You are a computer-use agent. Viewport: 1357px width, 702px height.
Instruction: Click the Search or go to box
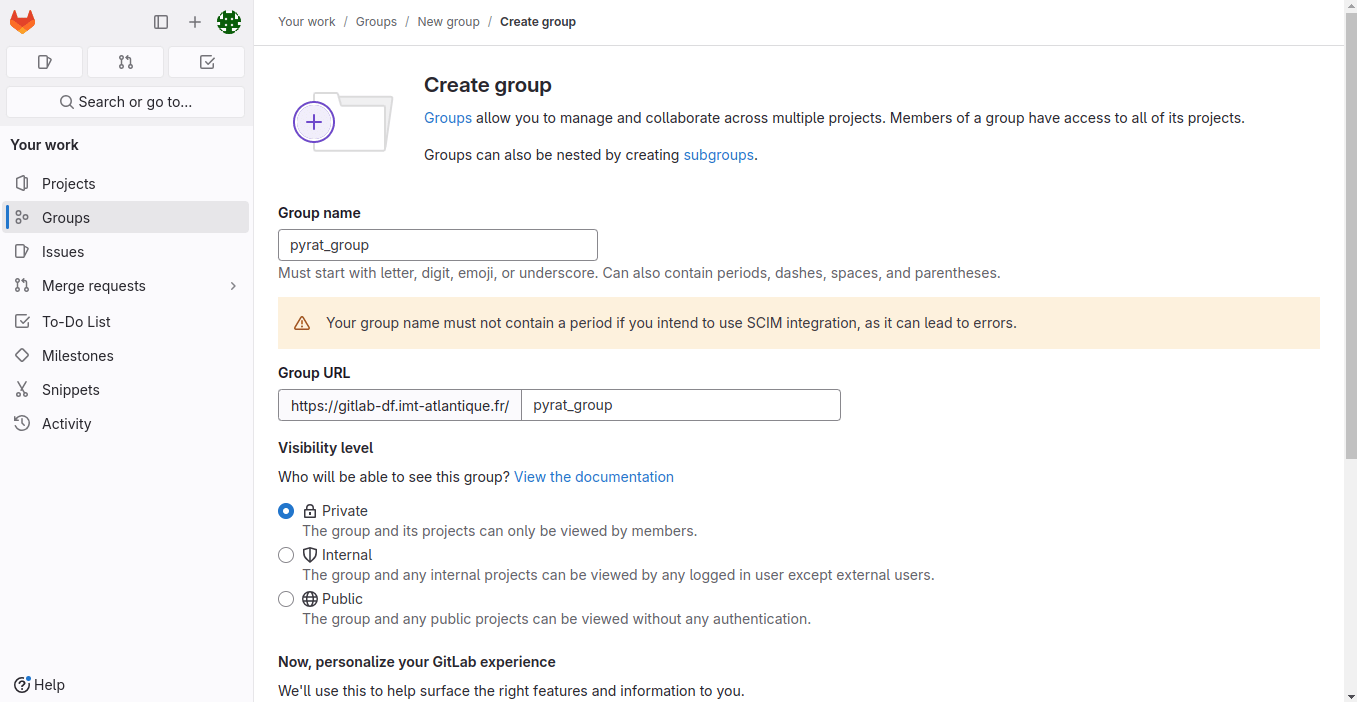125,102
